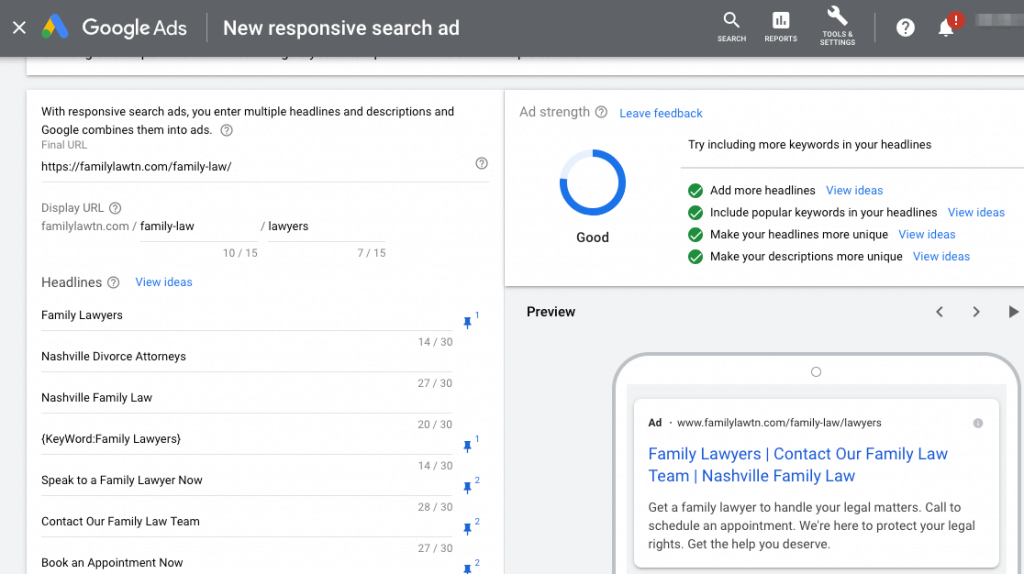Show next ad preview
The height and width of the screenshot is (574, 1024).
tap(976, 312)
